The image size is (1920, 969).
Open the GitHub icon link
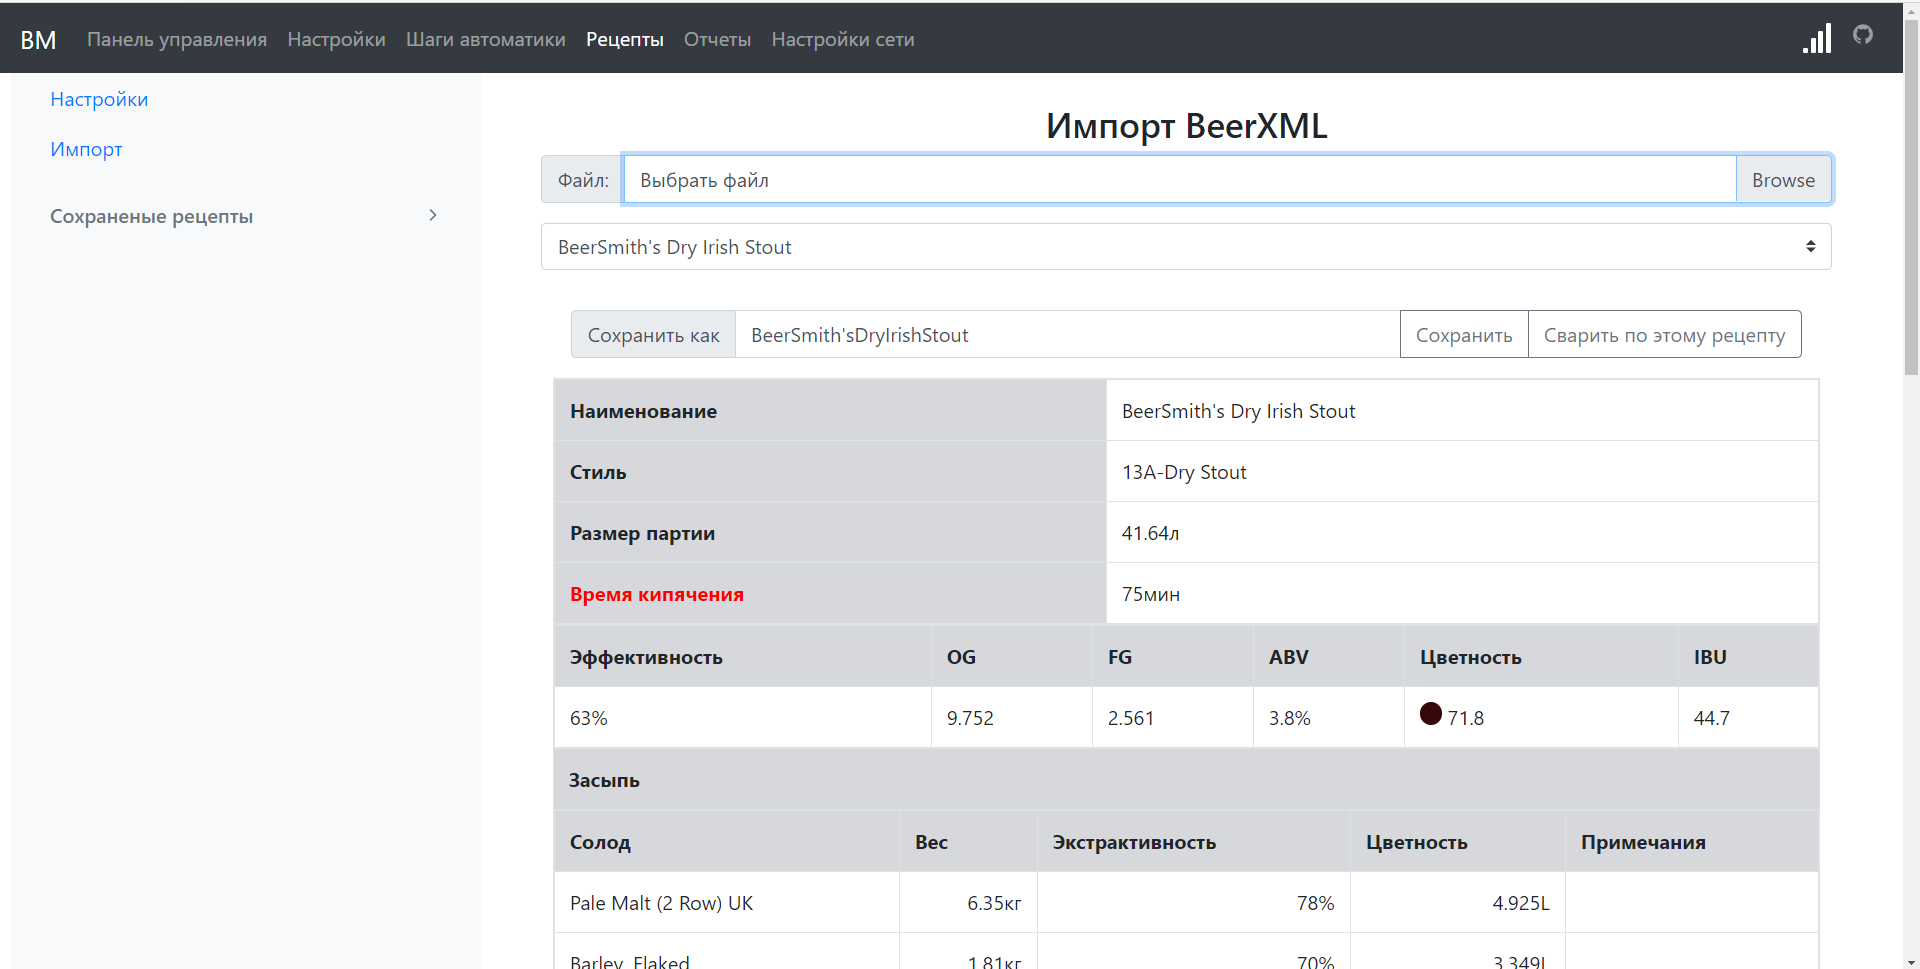(x=1862, y=35)
